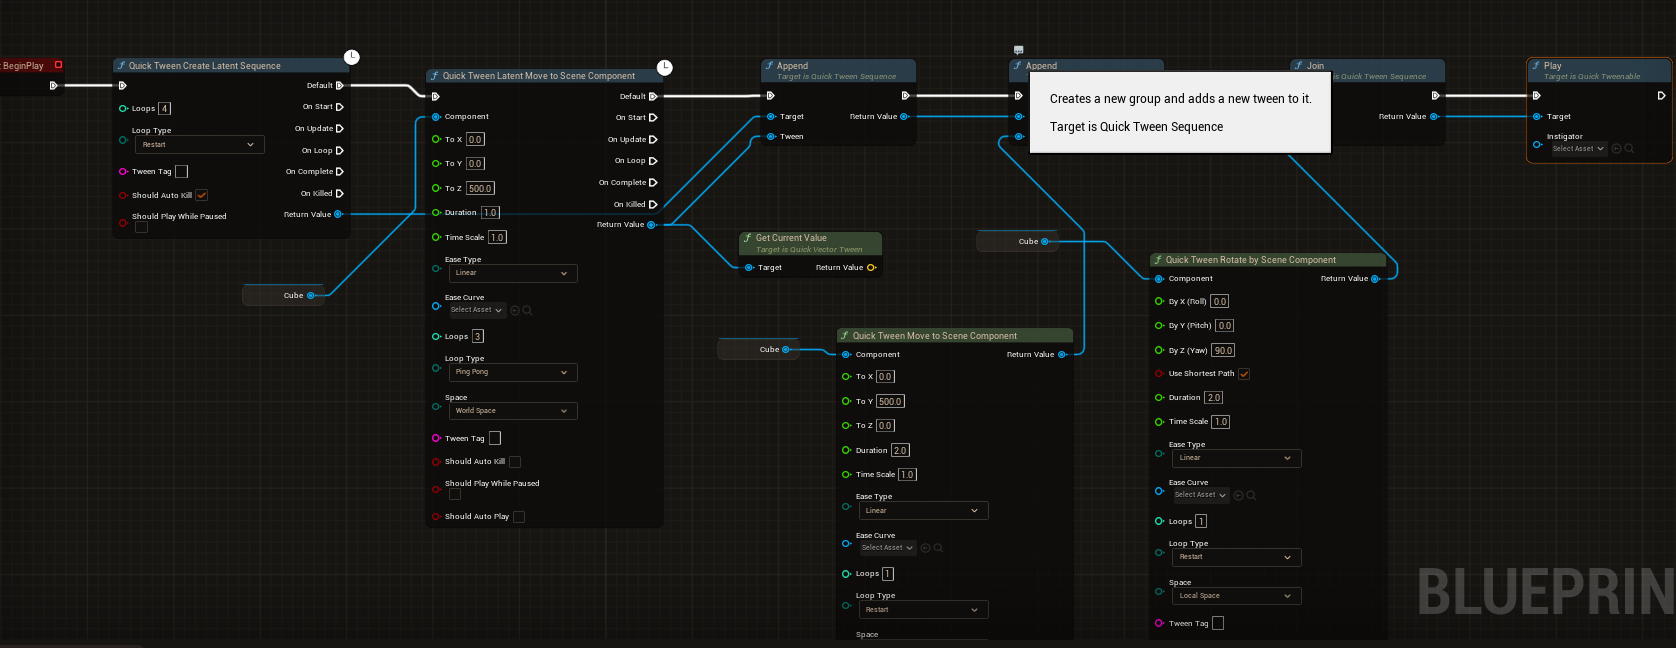
Task: Click the use-selected arrow icon in Rotate node Ease Curve
Action: [1238, 495]
